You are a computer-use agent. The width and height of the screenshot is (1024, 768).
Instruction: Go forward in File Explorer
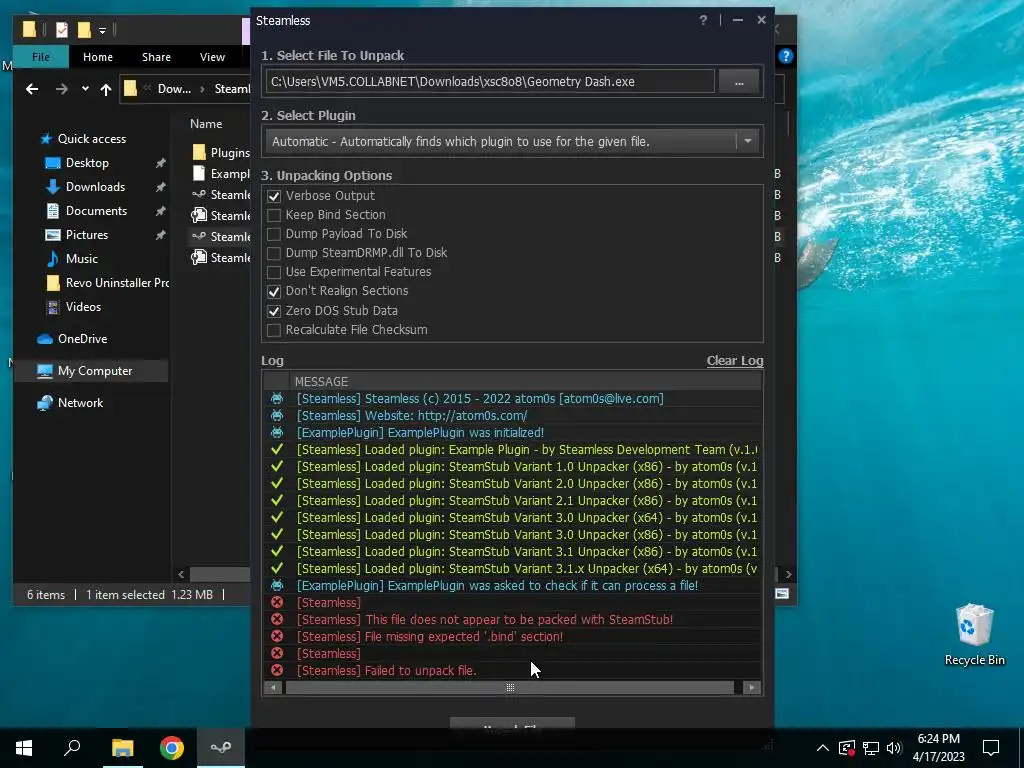pos(62,89)
